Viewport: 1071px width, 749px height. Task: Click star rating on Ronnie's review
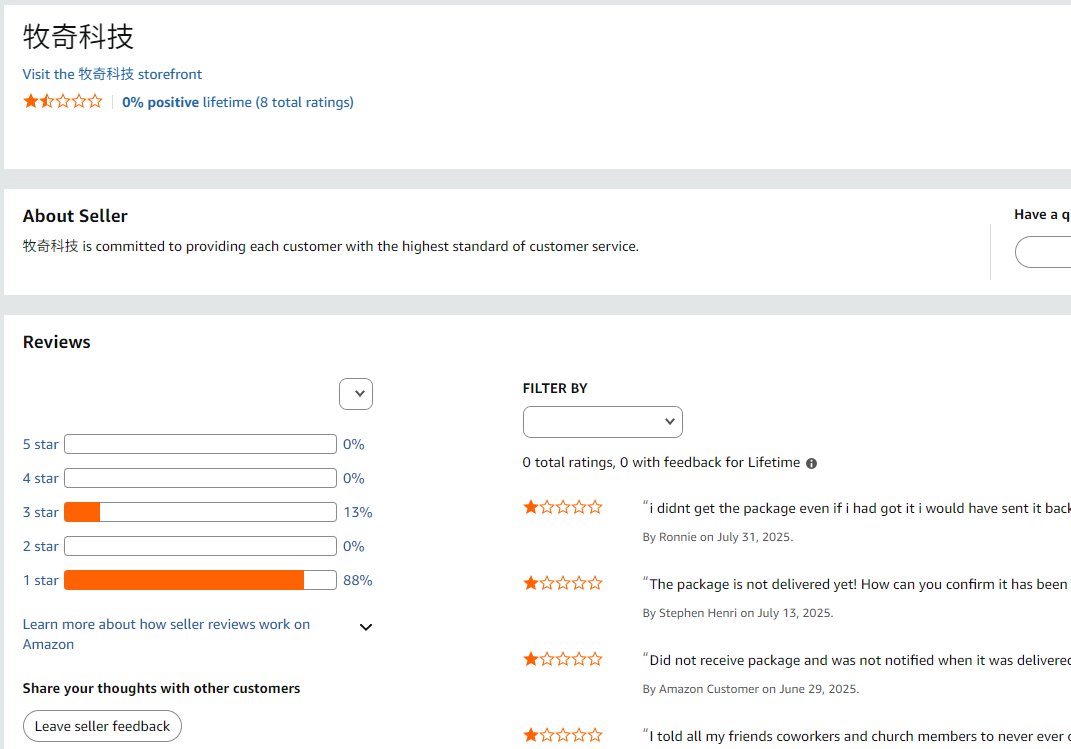click(563, 507)
